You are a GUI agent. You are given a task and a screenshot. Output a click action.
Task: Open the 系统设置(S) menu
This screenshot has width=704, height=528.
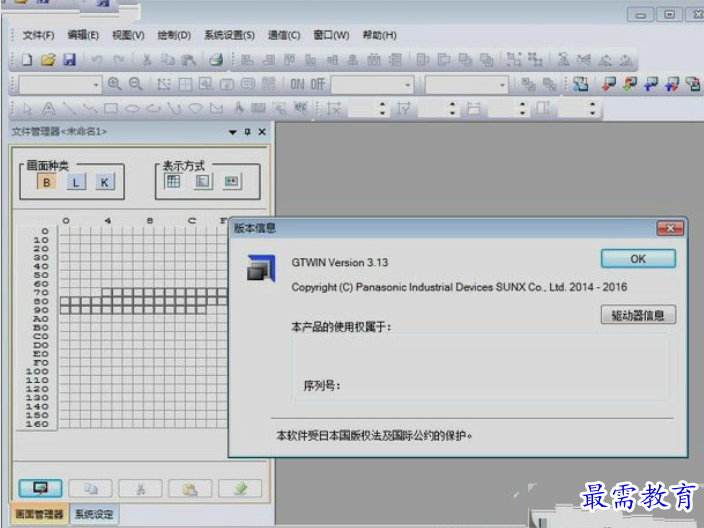229,35
